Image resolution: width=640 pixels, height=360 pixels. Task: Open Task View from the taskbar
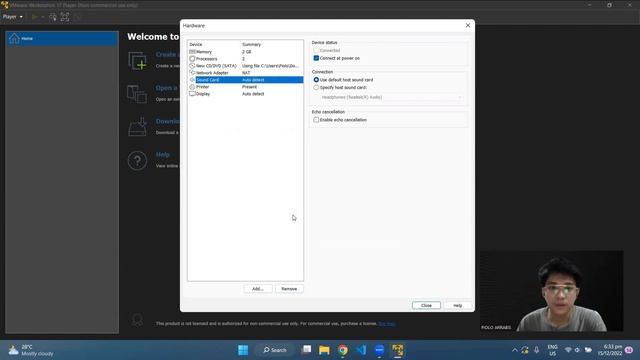click(306, 350)
